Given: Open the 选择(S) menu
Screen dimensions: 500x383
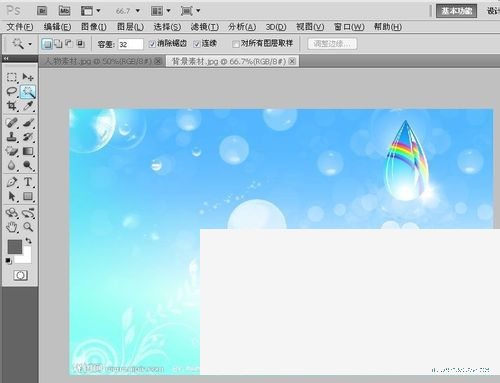Looking at the screenshot, I should click(x=167, y=27).
